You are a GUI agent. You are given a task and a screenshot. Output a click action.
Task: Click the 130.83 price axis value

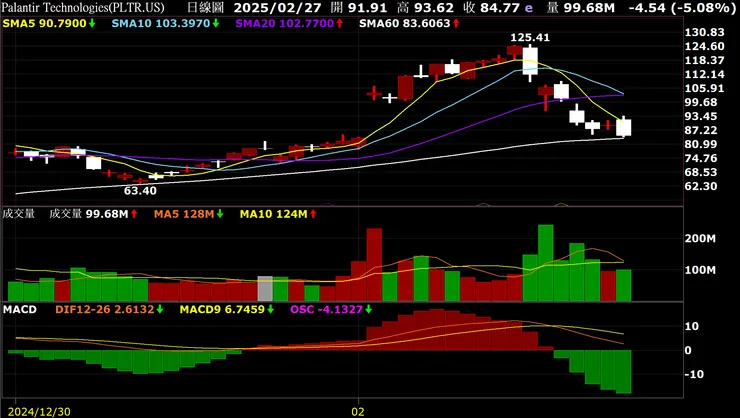coord(705,32)
